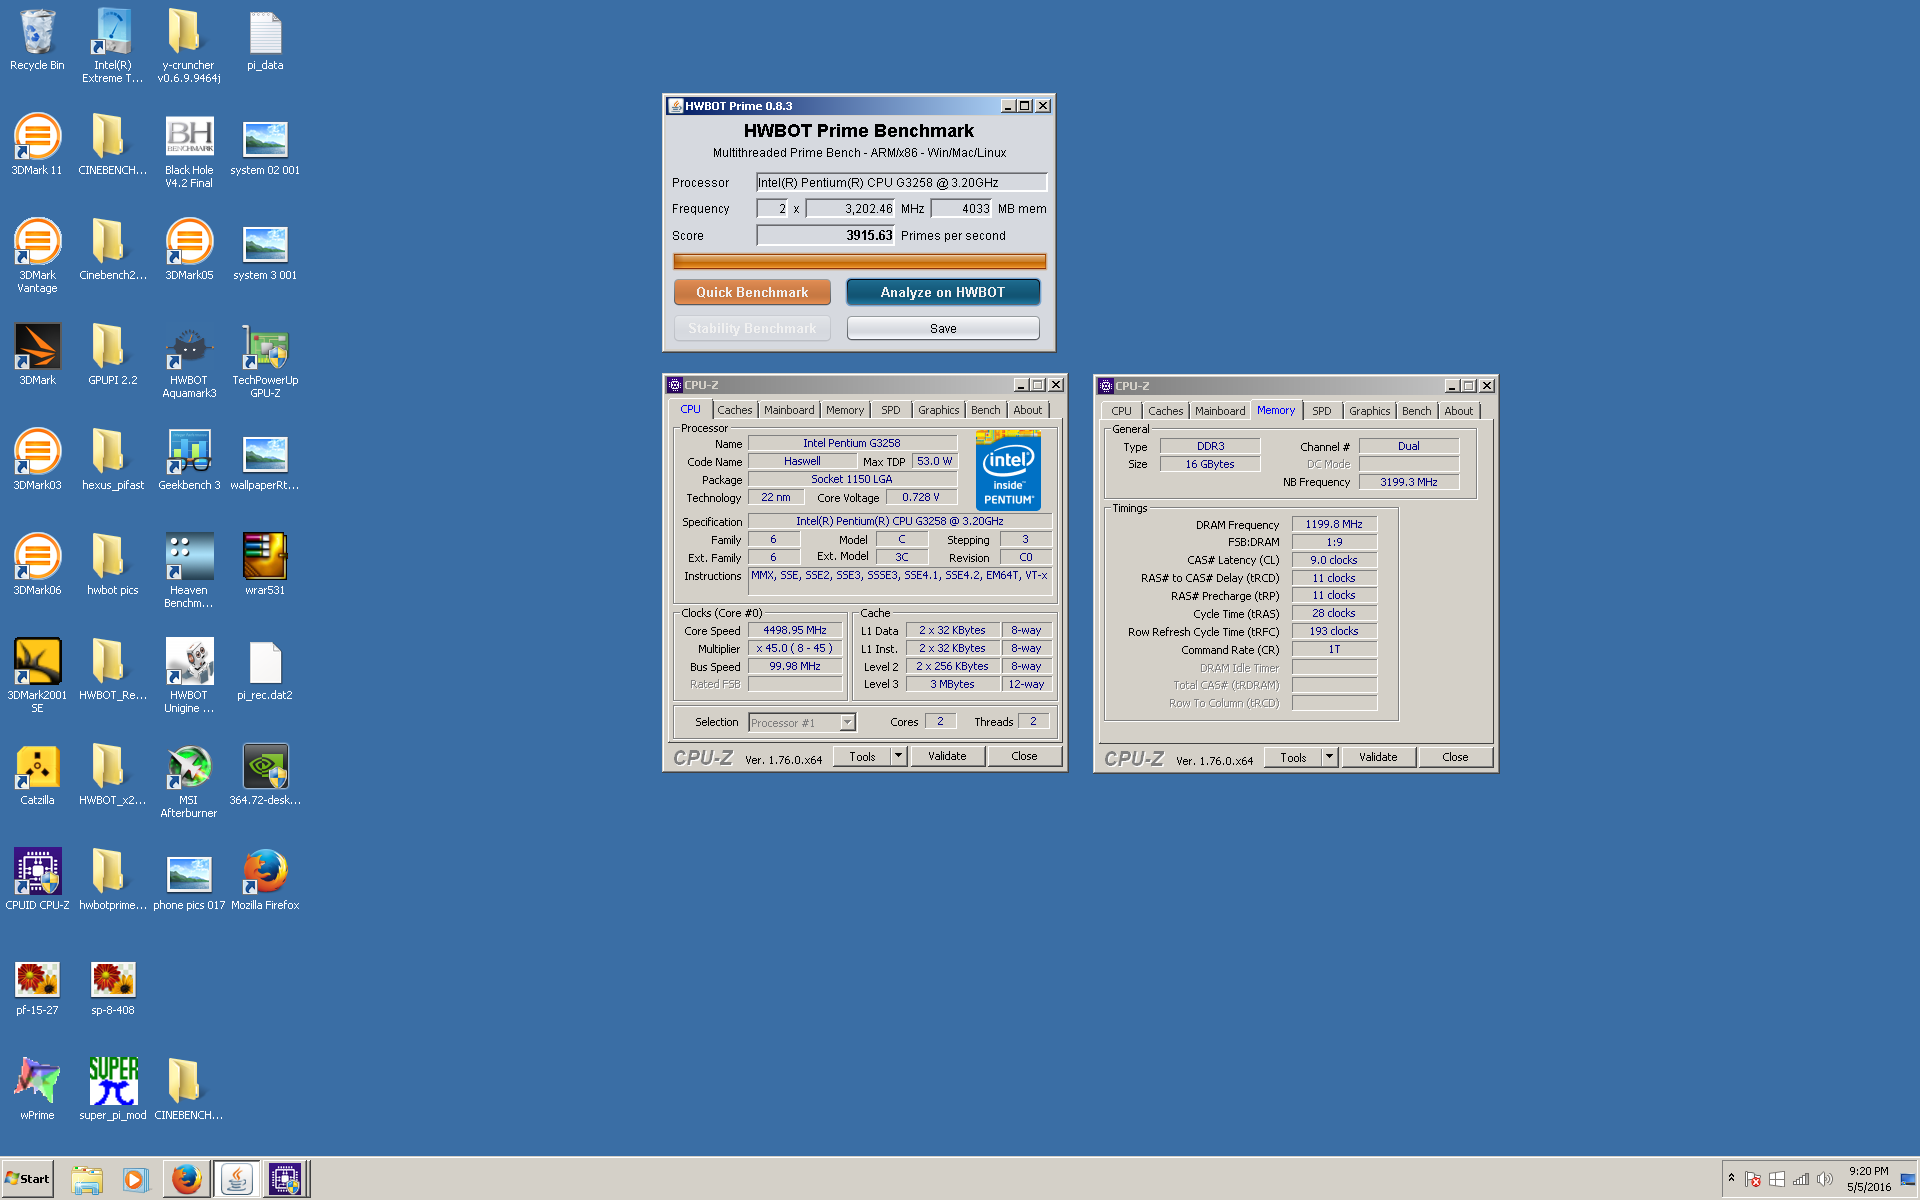Screen dimensions: 1920x1200
Task: Launch the 3DMark 11 shortcut
Action: (37, 145)
